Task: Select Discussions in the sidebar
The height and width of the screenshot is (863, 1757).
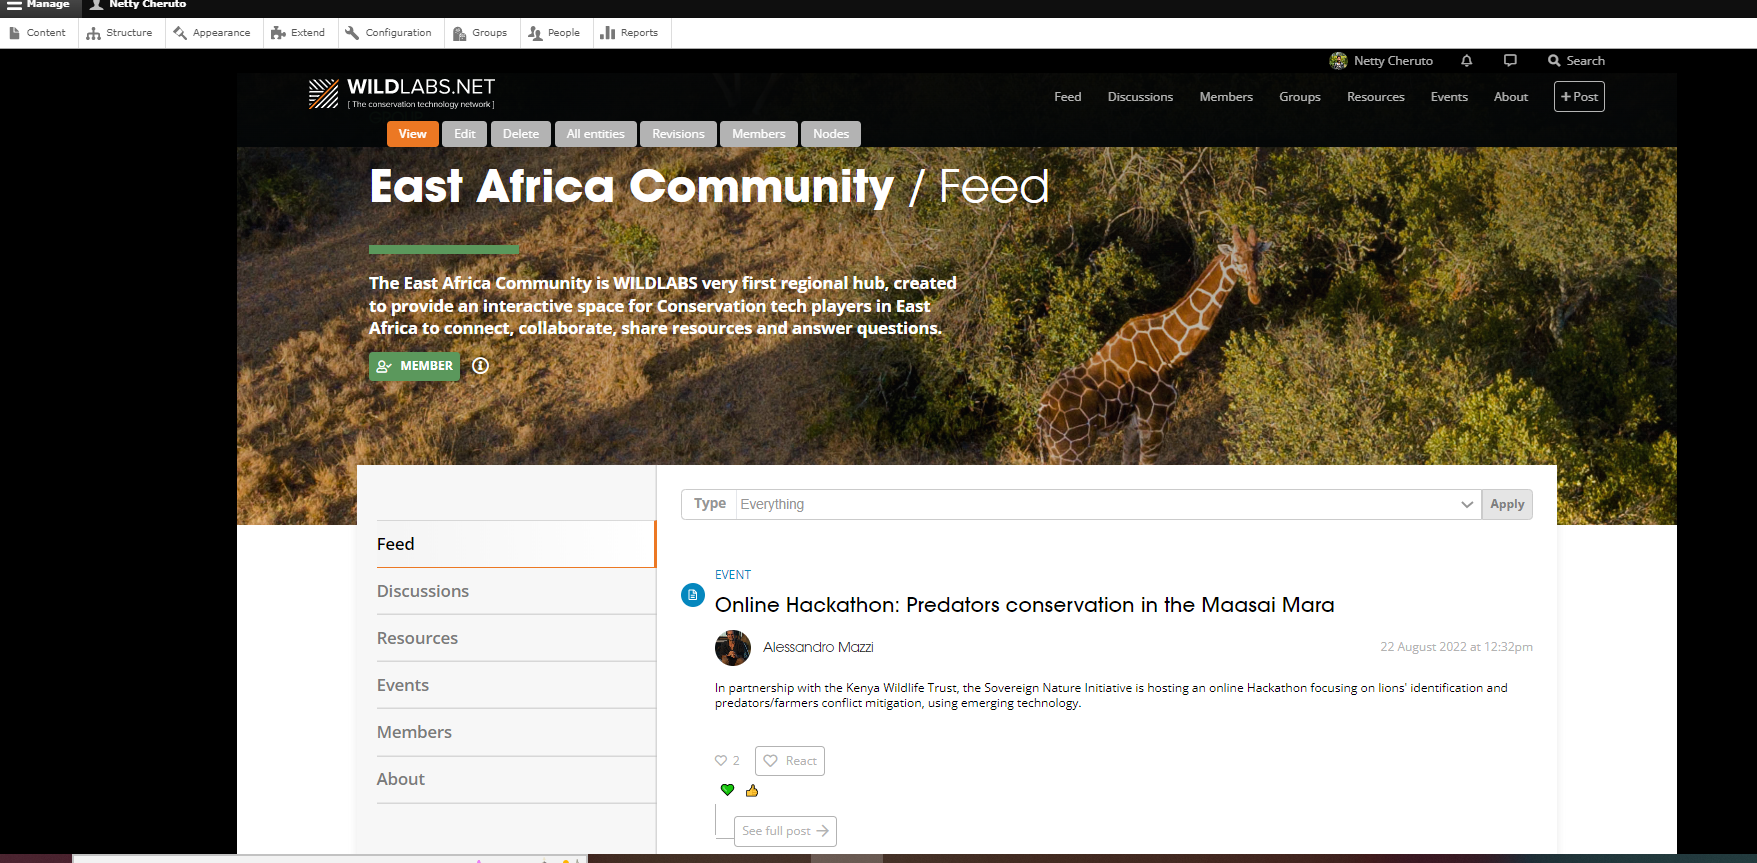Action: pos(516,591)
